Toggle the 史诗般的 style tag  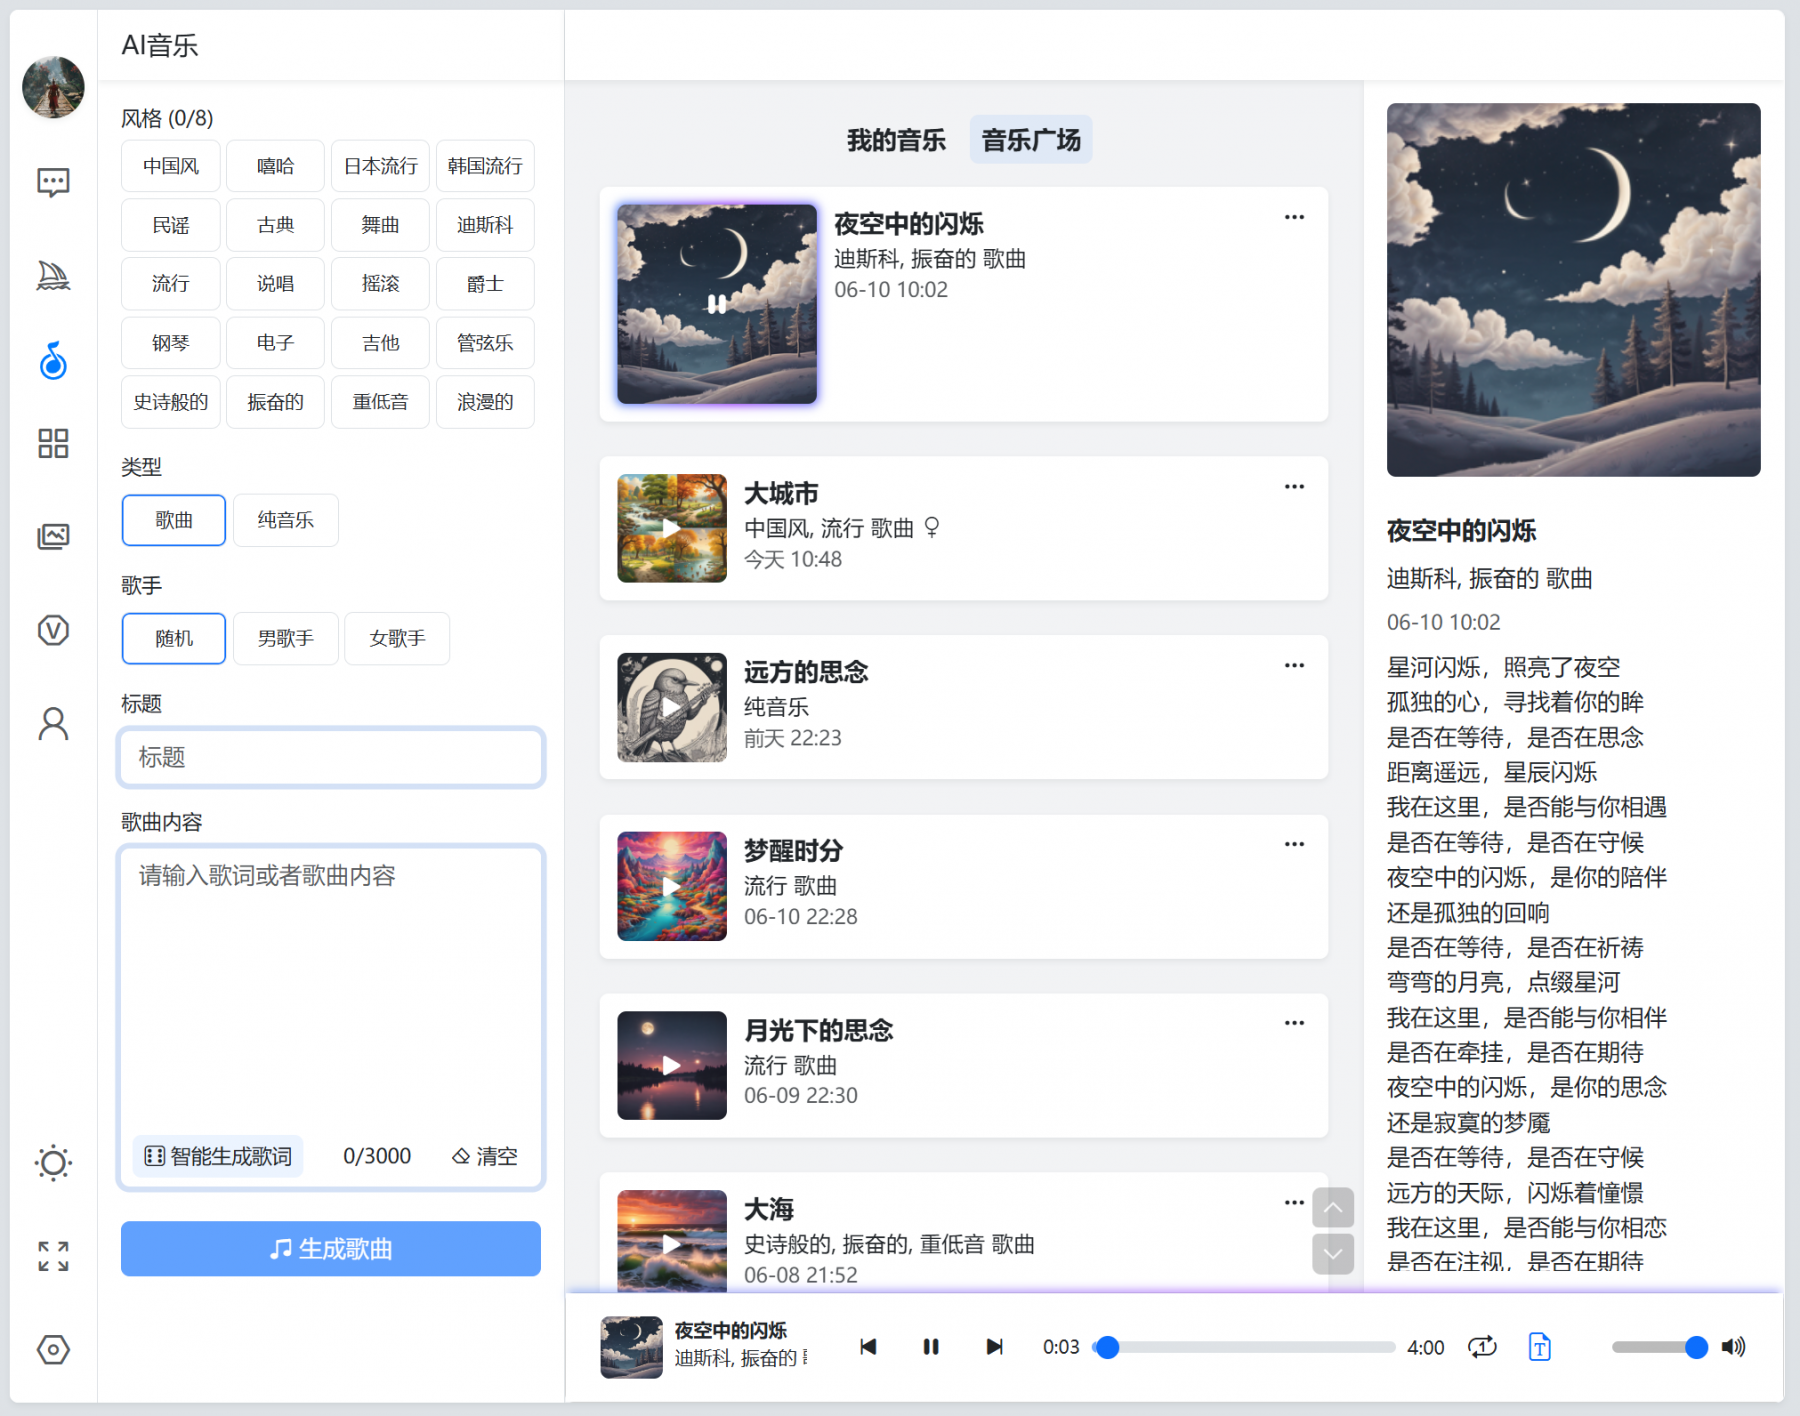pos(171,402)
